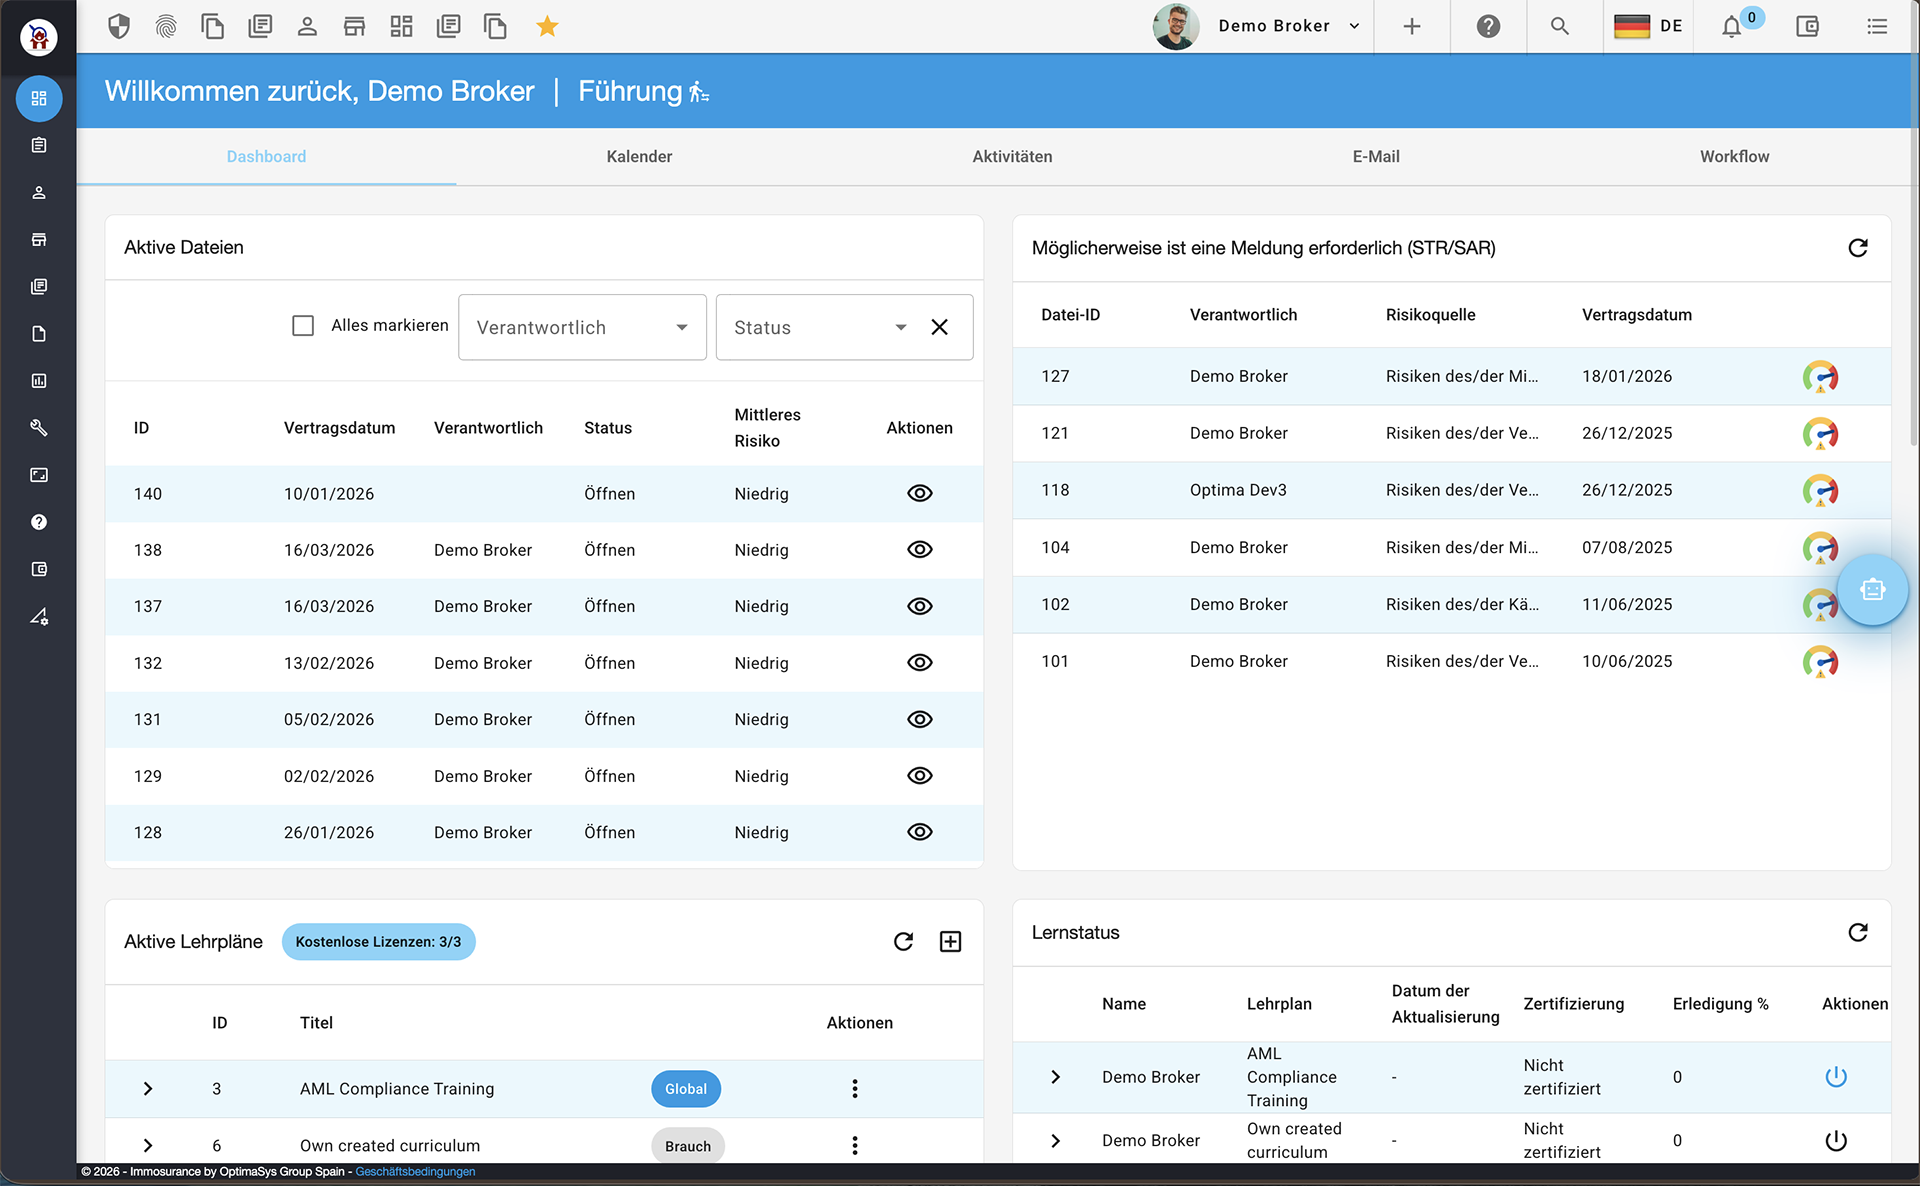Screen dimensions: 1920x1186
Task: Click the fingerprint icon in top toolbar
Action: click(x=166, y=26)
